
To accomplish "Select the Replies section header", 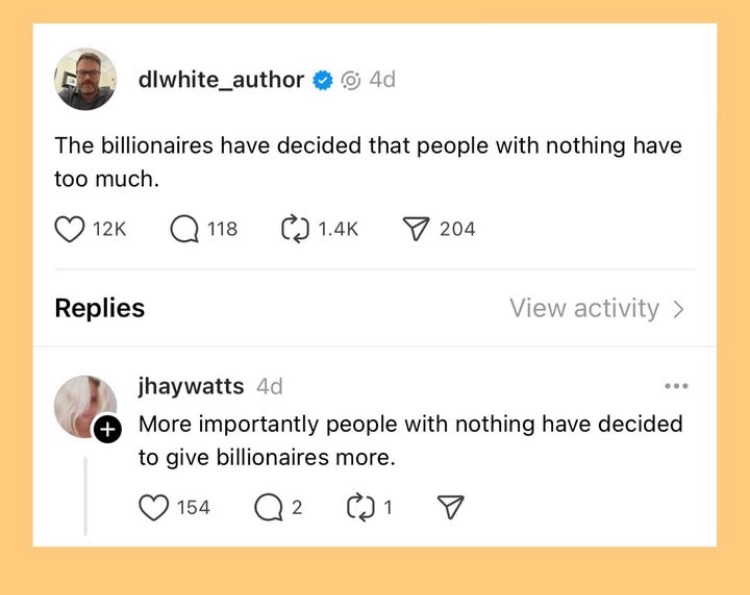I will [100, 309].
